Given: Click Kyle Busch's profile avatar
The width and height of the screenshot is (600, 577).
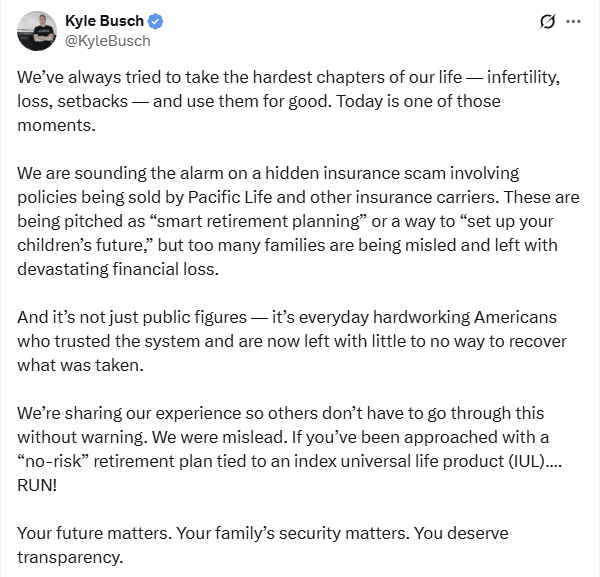Looking at the screenshot, I should coord(35,31).
